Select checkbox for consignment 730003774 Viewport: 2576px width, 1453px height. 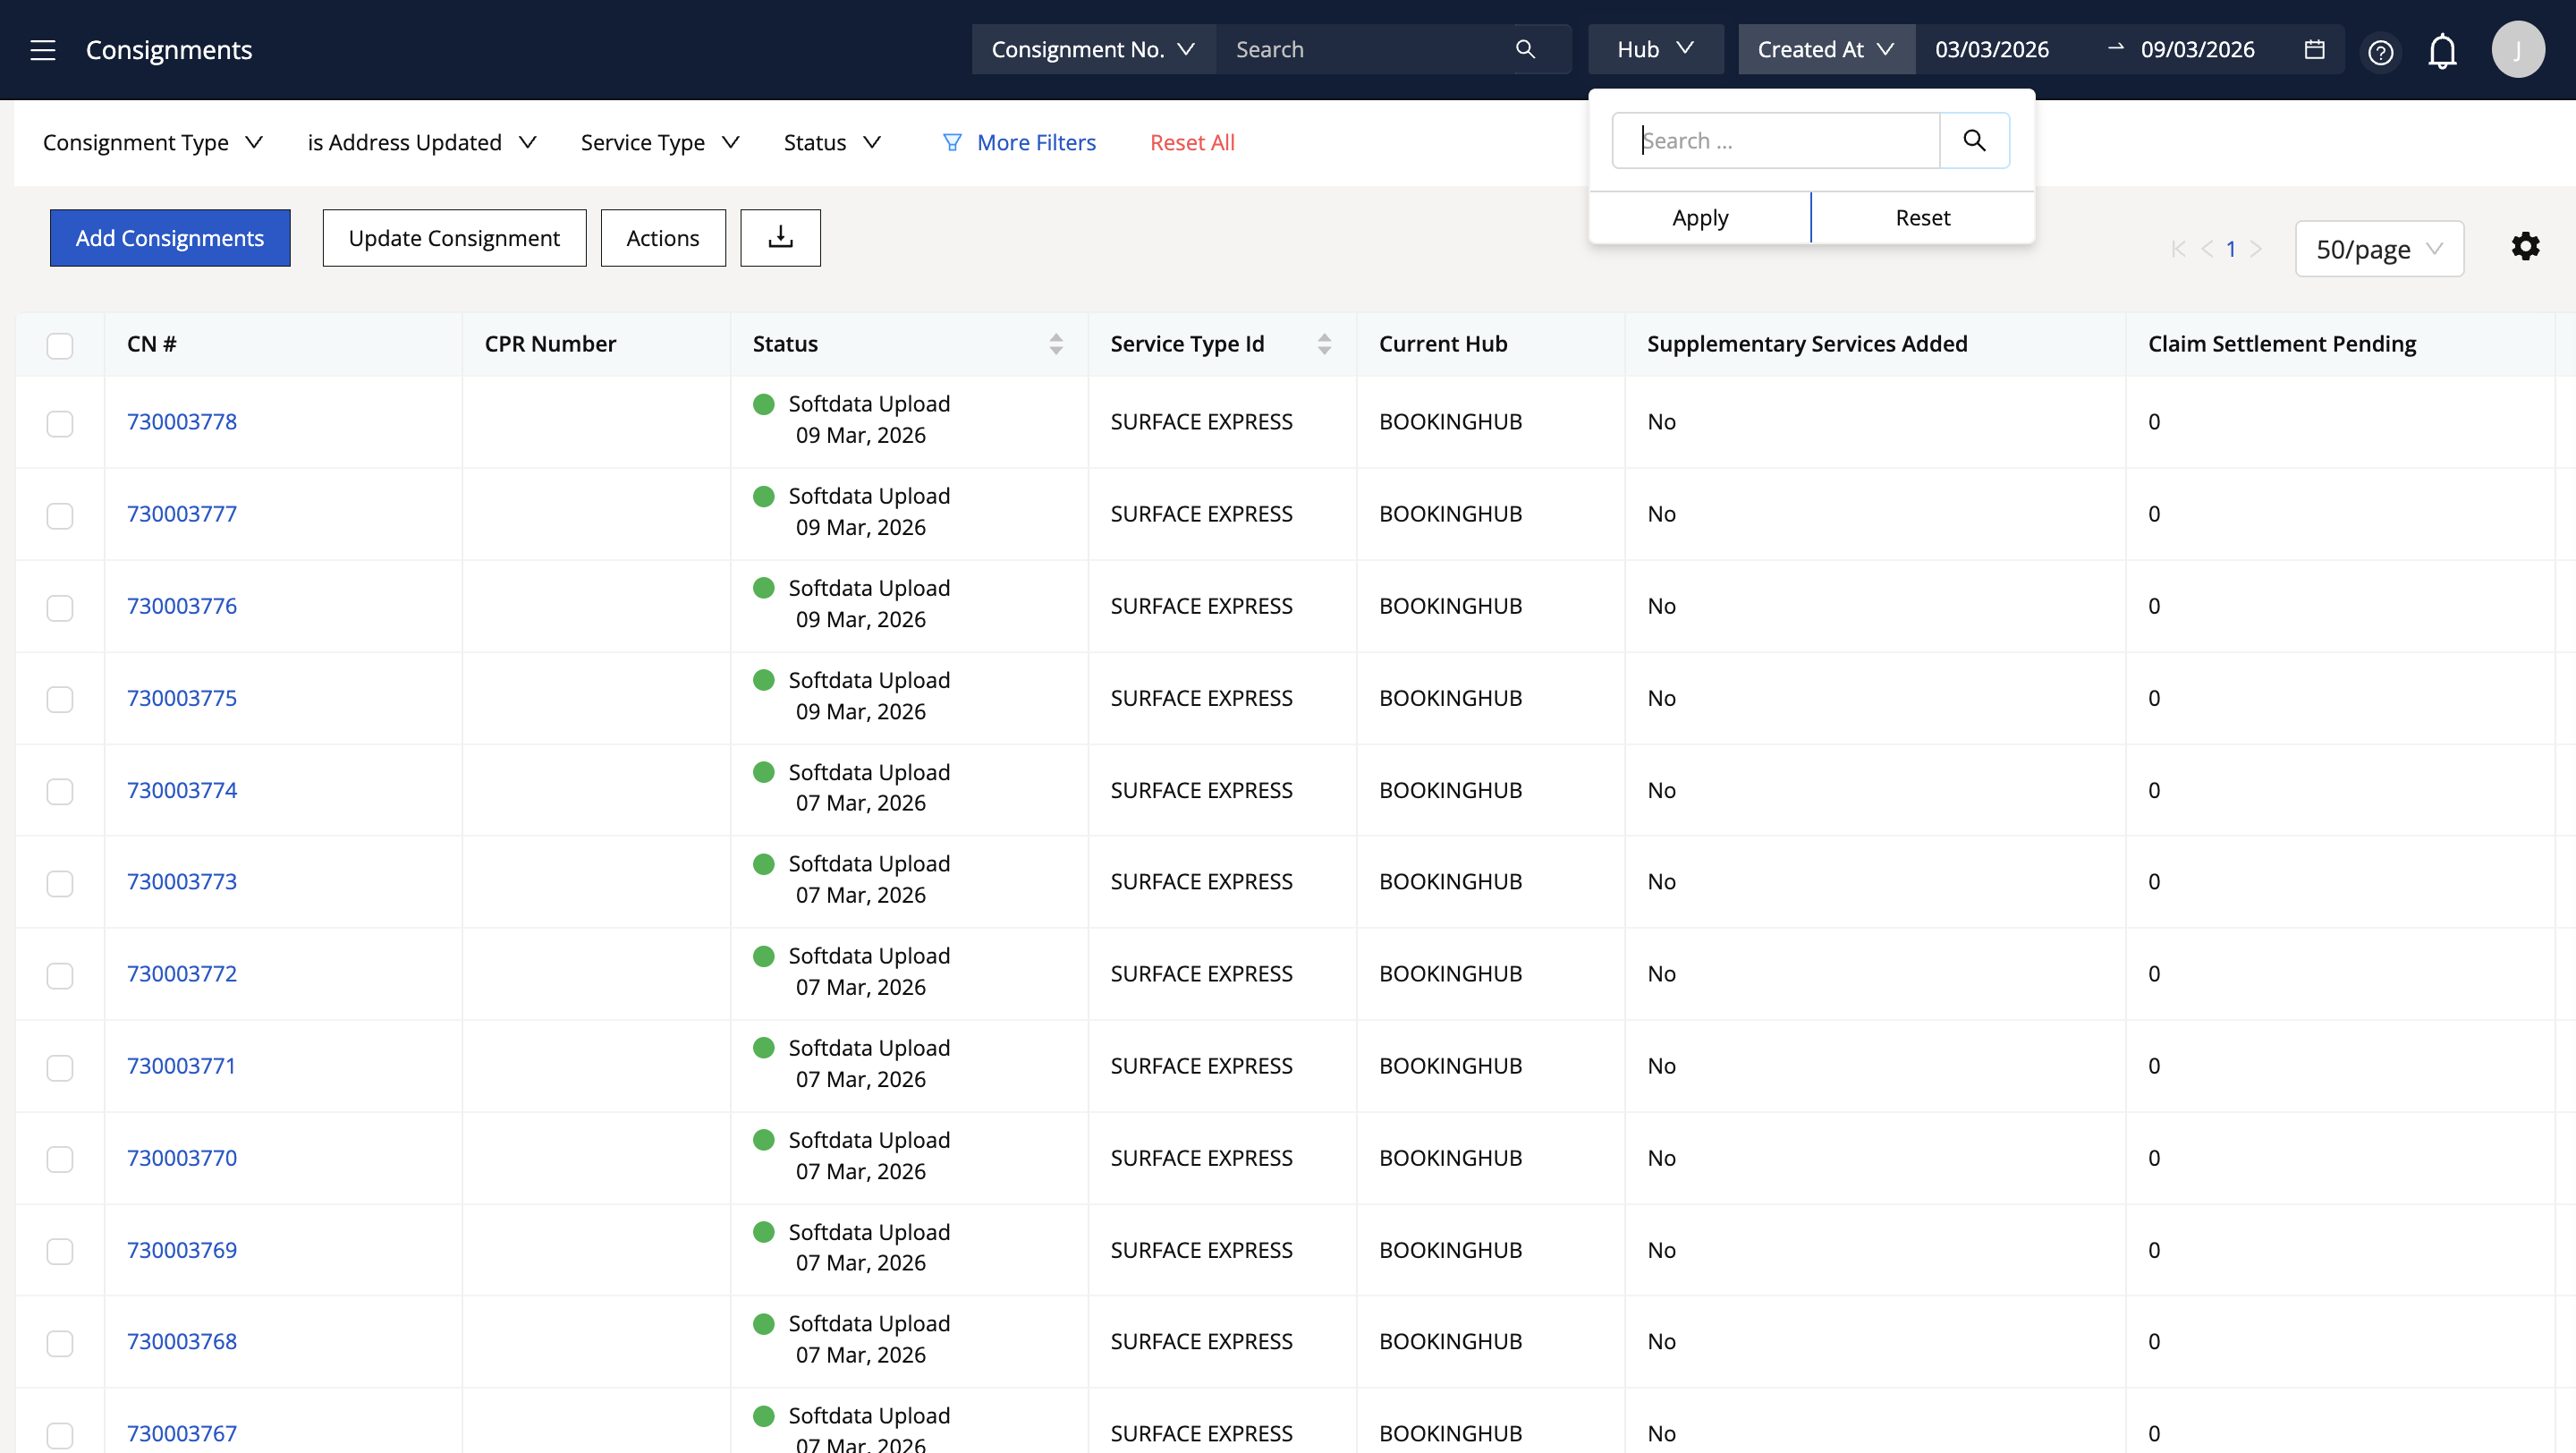click(x=60, y=791)
